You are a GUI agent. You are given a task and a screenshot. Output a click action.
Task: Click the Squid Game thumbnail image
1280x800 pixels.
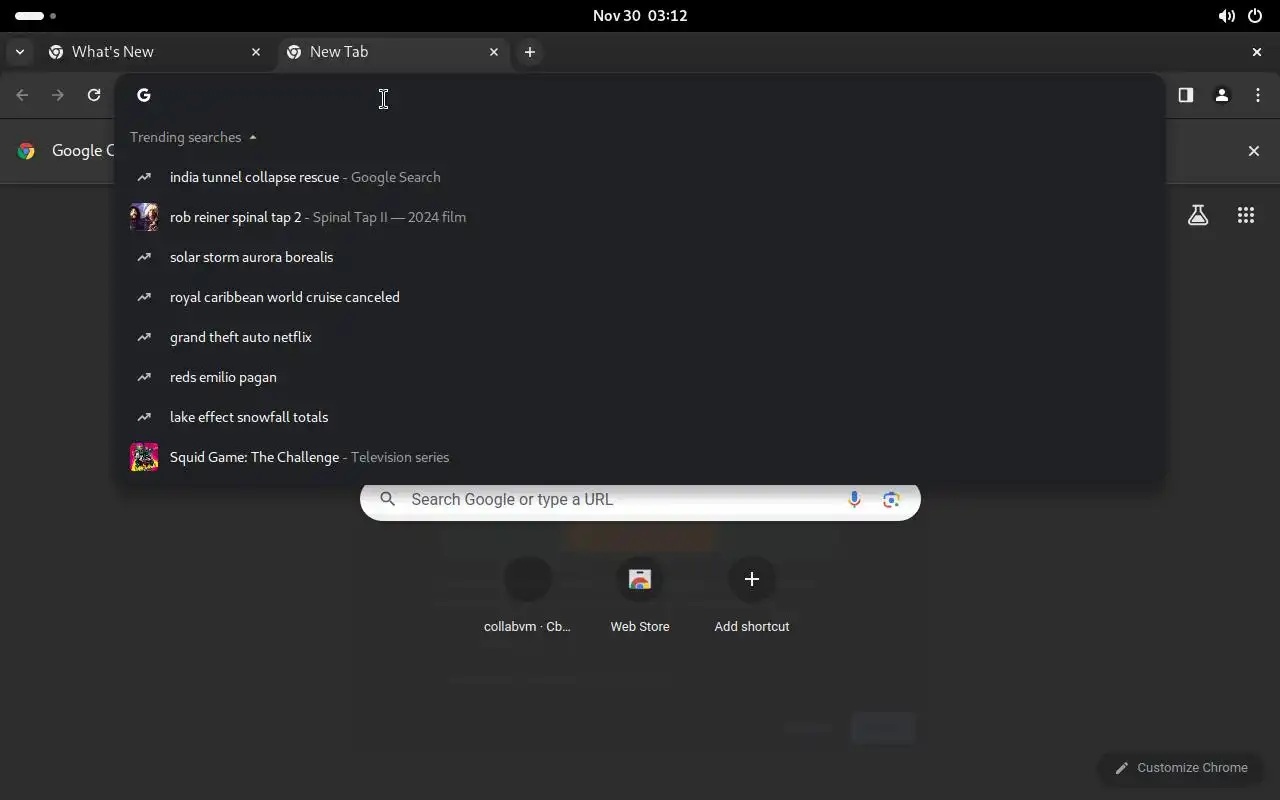point(144,457)
